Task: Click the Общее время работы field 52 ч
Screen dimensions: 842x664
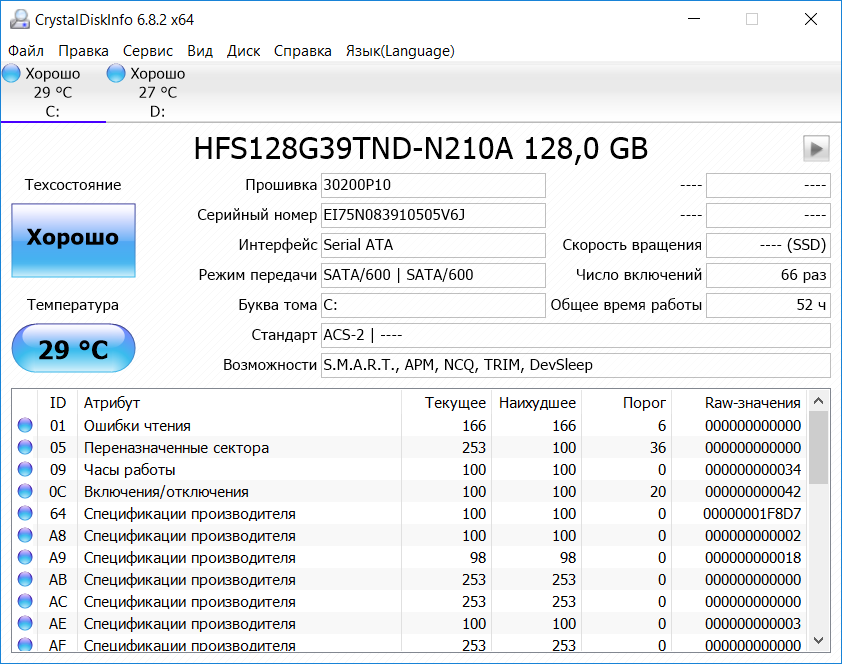Action: (x=768, y=305)
